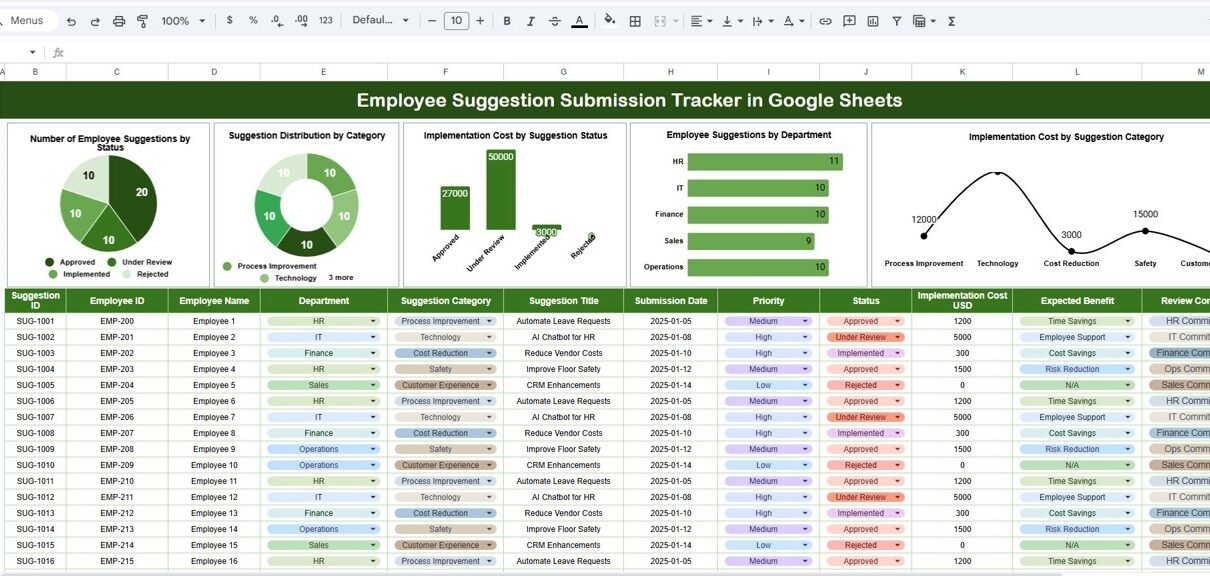The width and height of the screenshot is (1210, 576).
Task: Open the fill color picker
Action: coord(609,21)
